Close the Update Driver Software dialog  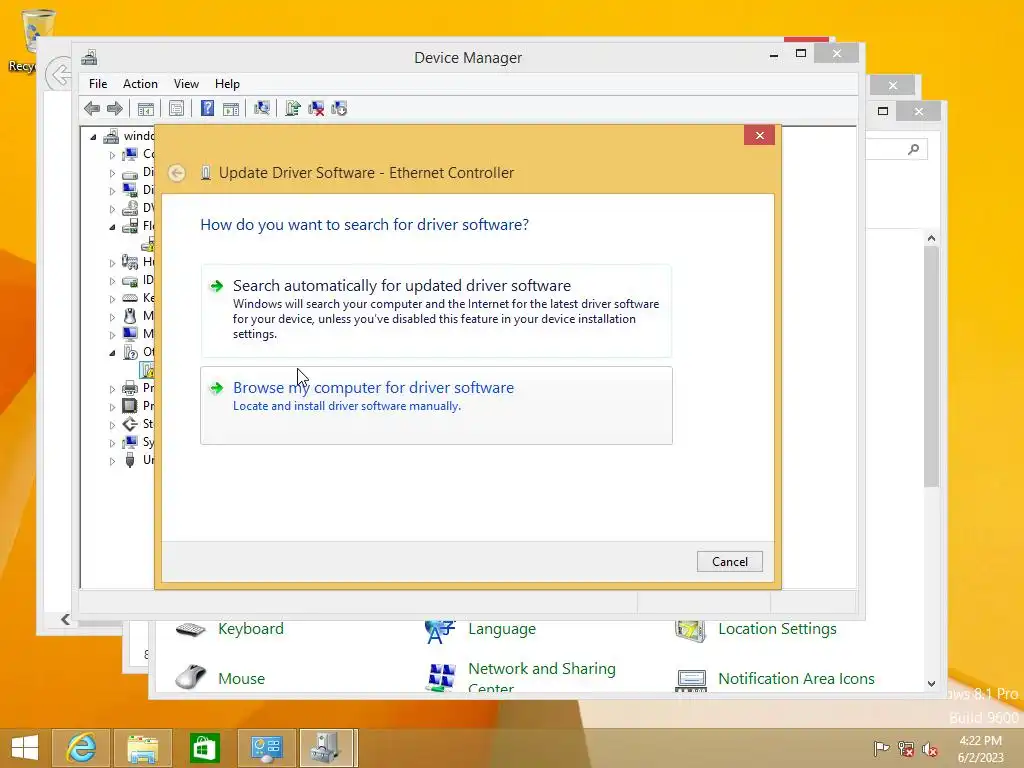coord(760,135)
